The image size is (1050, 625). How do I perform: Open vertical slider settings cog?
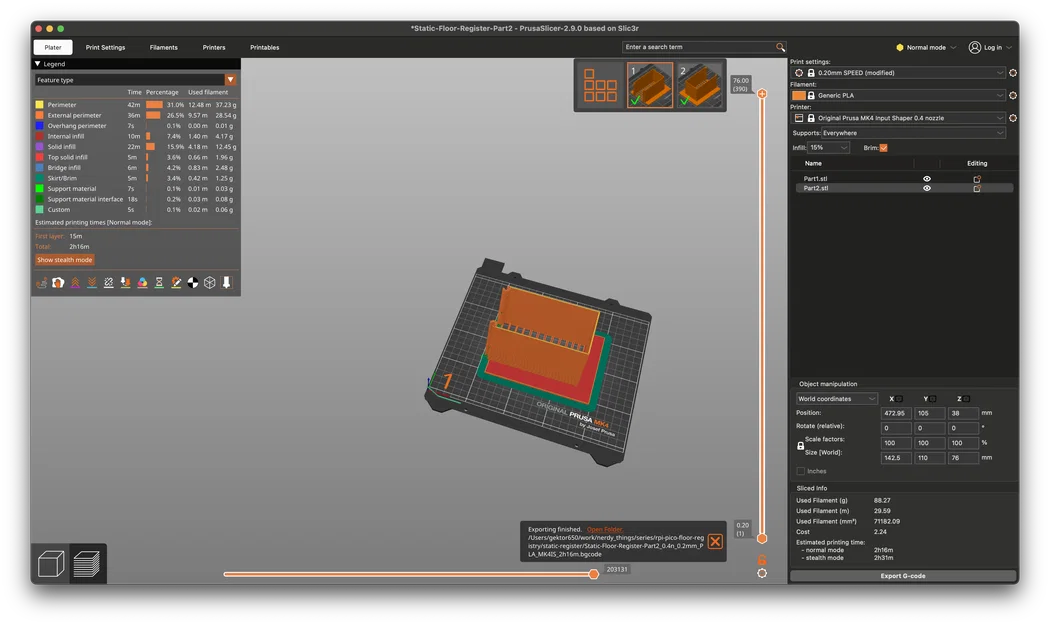point(762,573)
